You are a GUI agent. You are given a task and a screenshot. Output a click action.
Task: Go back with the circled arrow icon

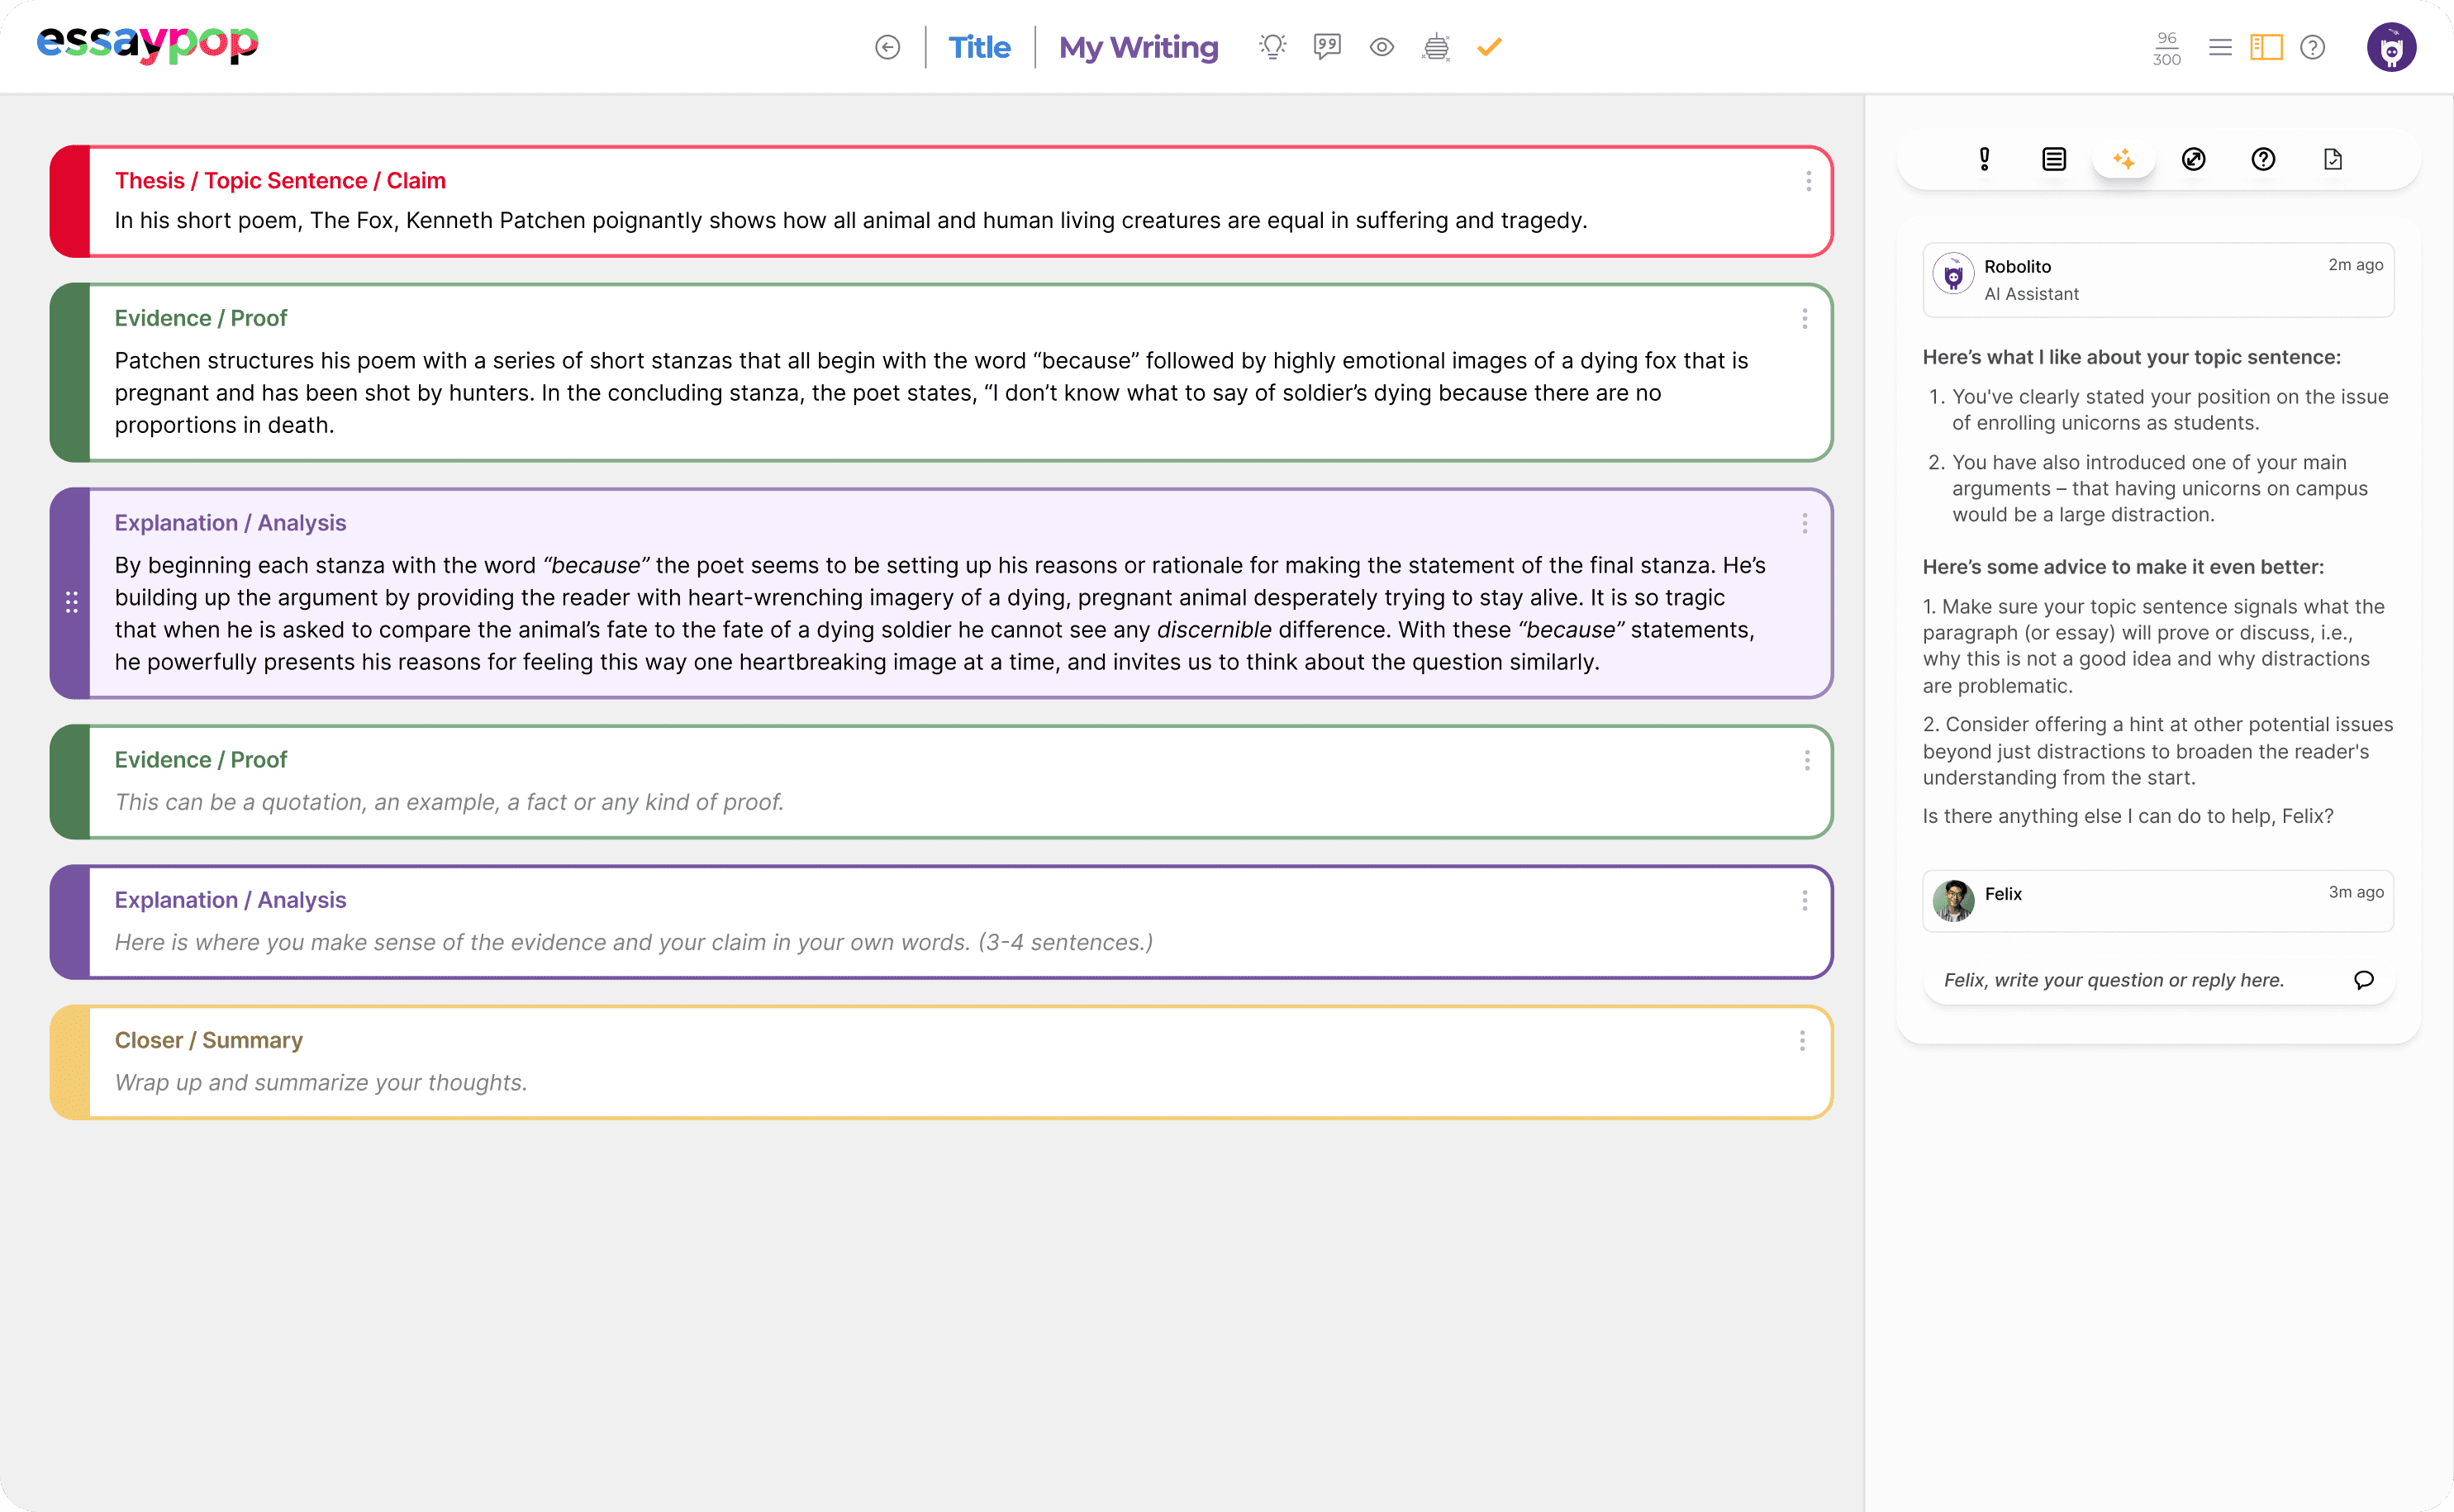pyautogui.click(x=887, y=47)
